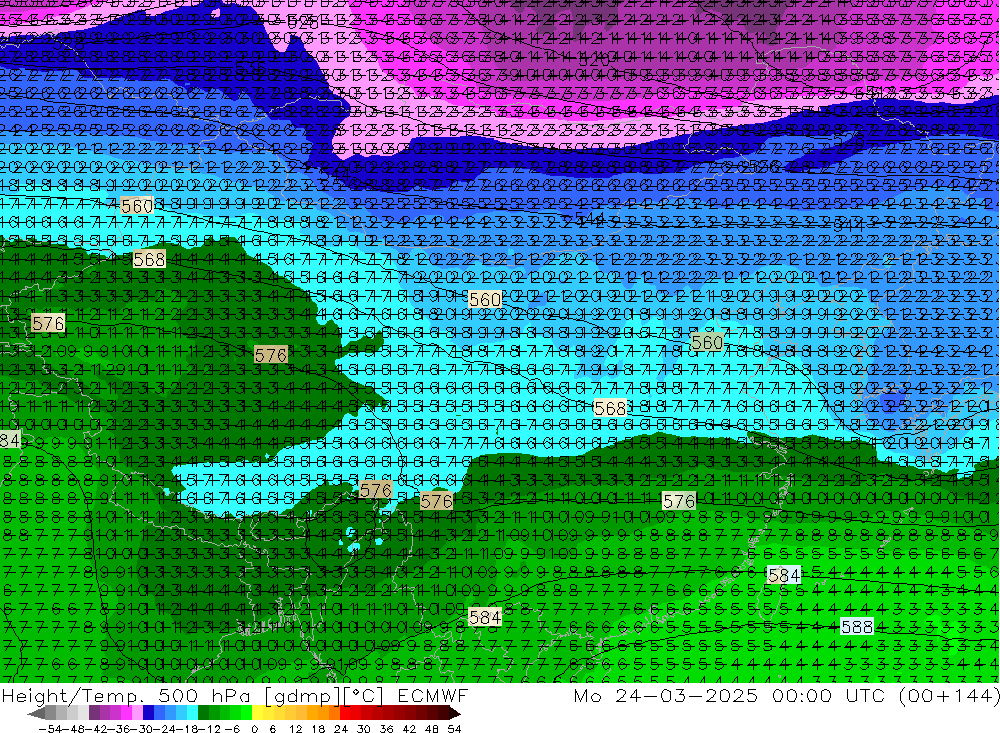Click the cyan legend swatch

[x=192, y=712]
